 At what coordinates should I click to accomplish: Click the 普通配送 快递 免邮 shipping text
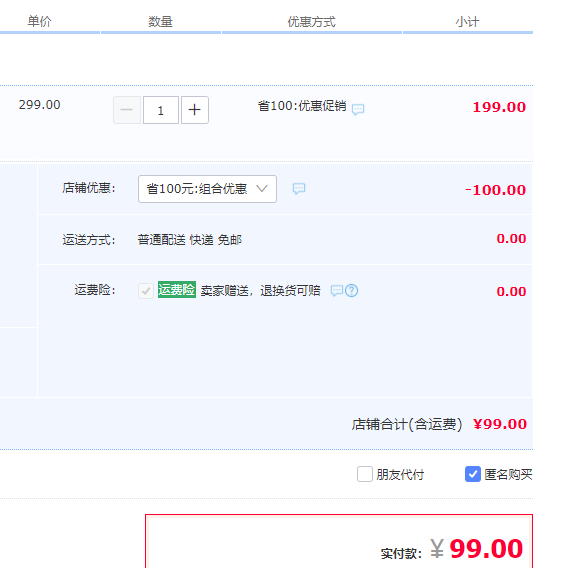[189, 240]
